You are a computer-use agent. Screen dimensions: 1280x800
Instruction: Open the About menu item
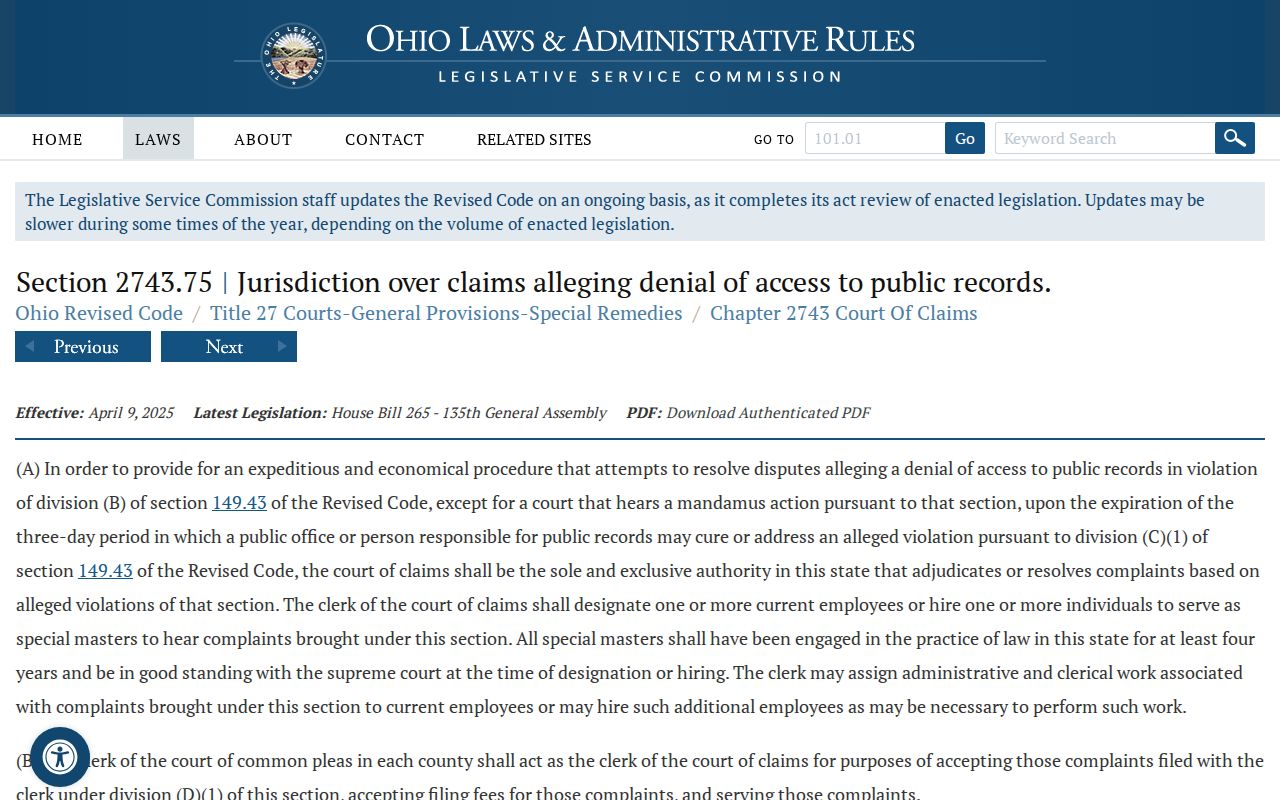coord(263,139)
